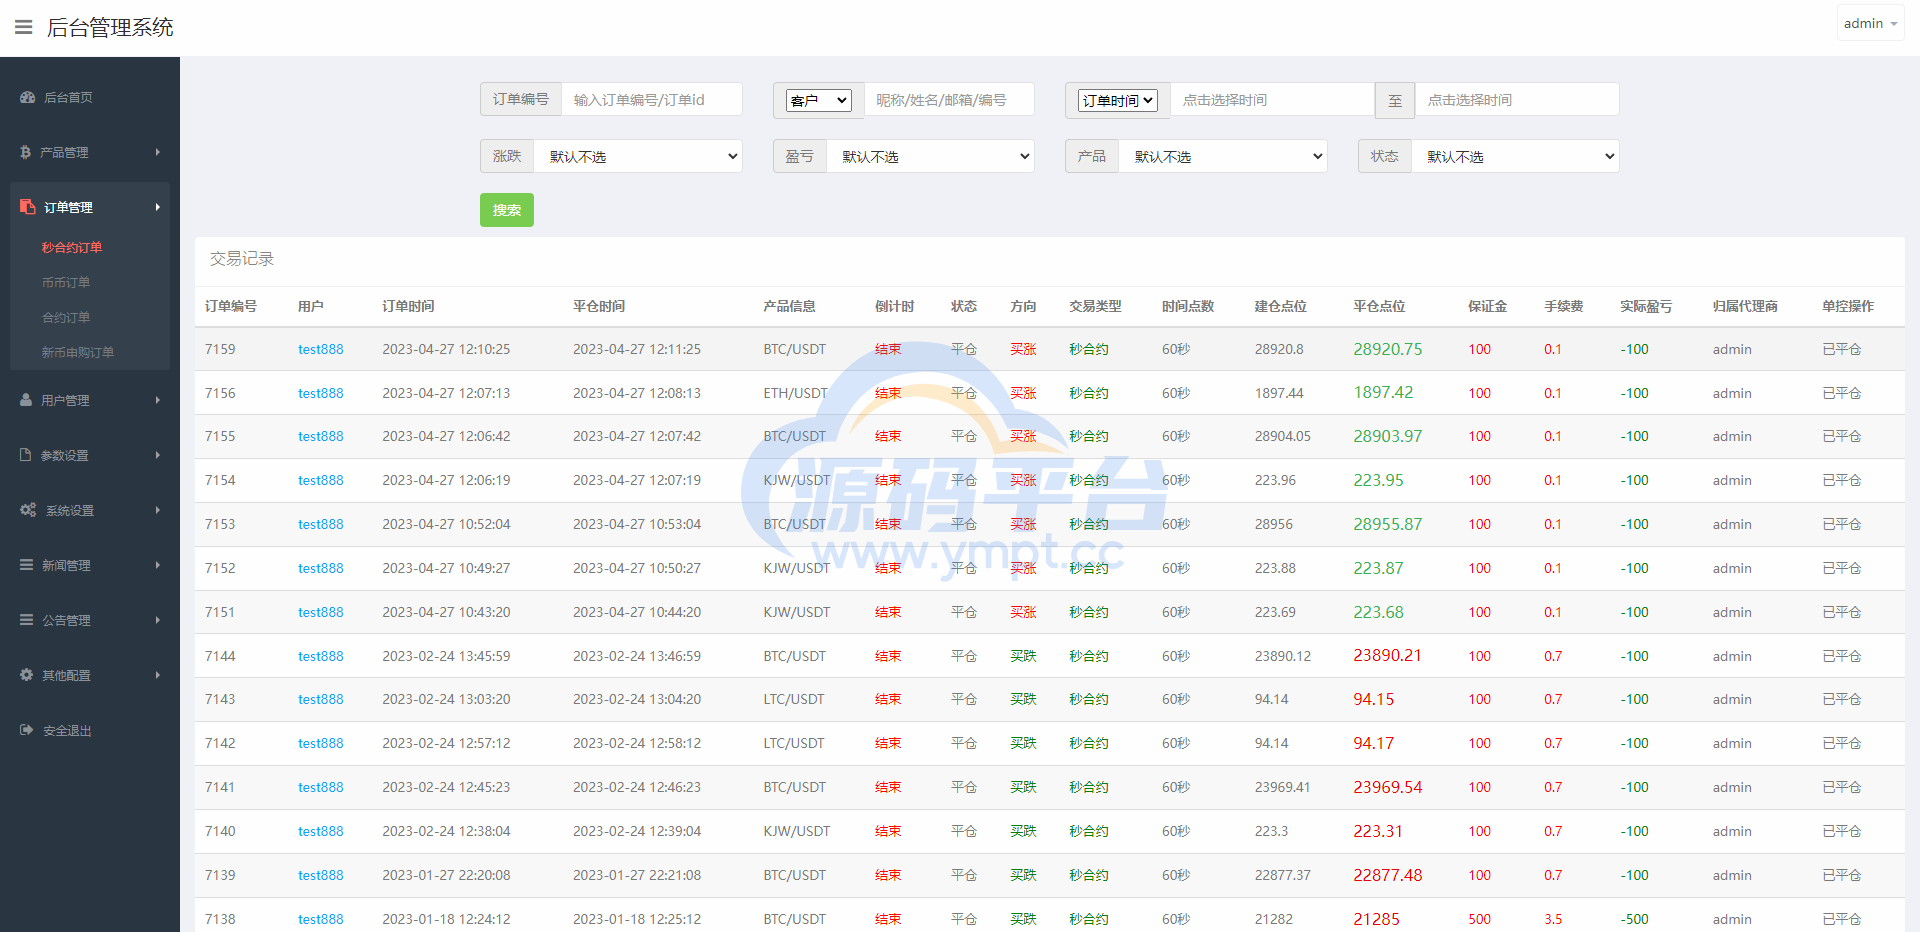Click the logout icon beside 安全退出

(x=27, y=730)
